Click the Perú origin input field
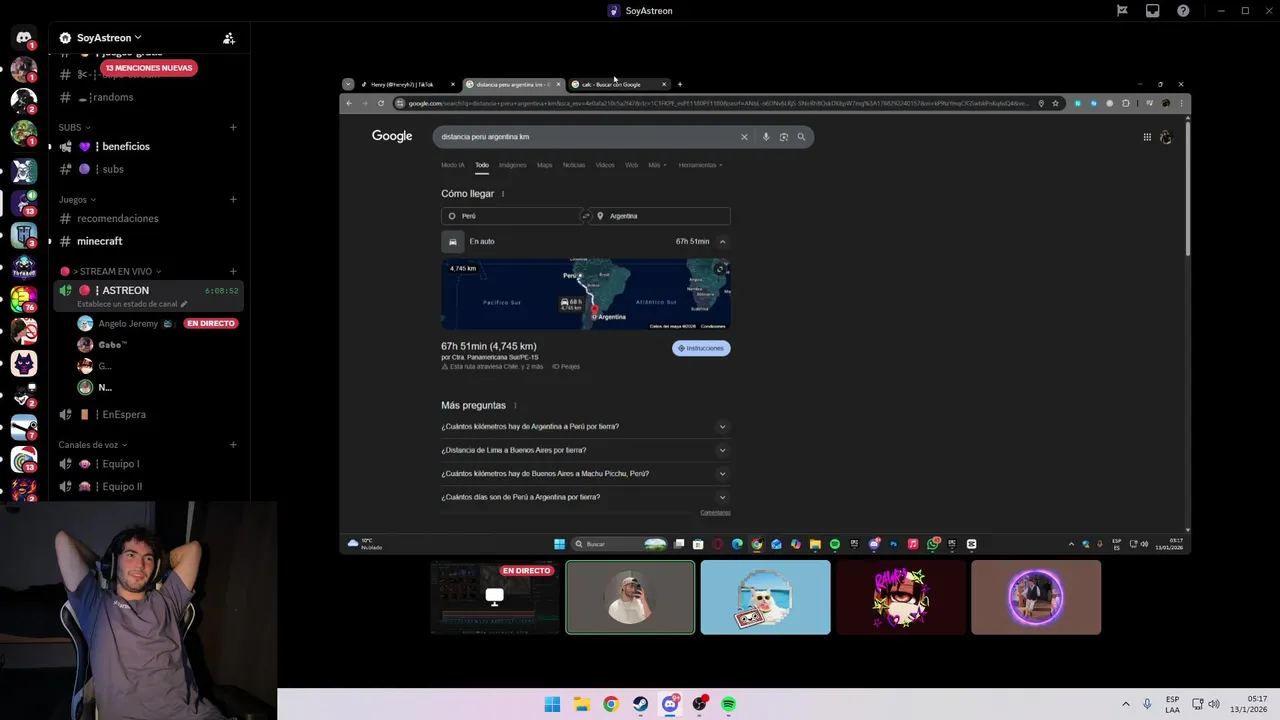The image size is (1280, 720). (512, 216)
